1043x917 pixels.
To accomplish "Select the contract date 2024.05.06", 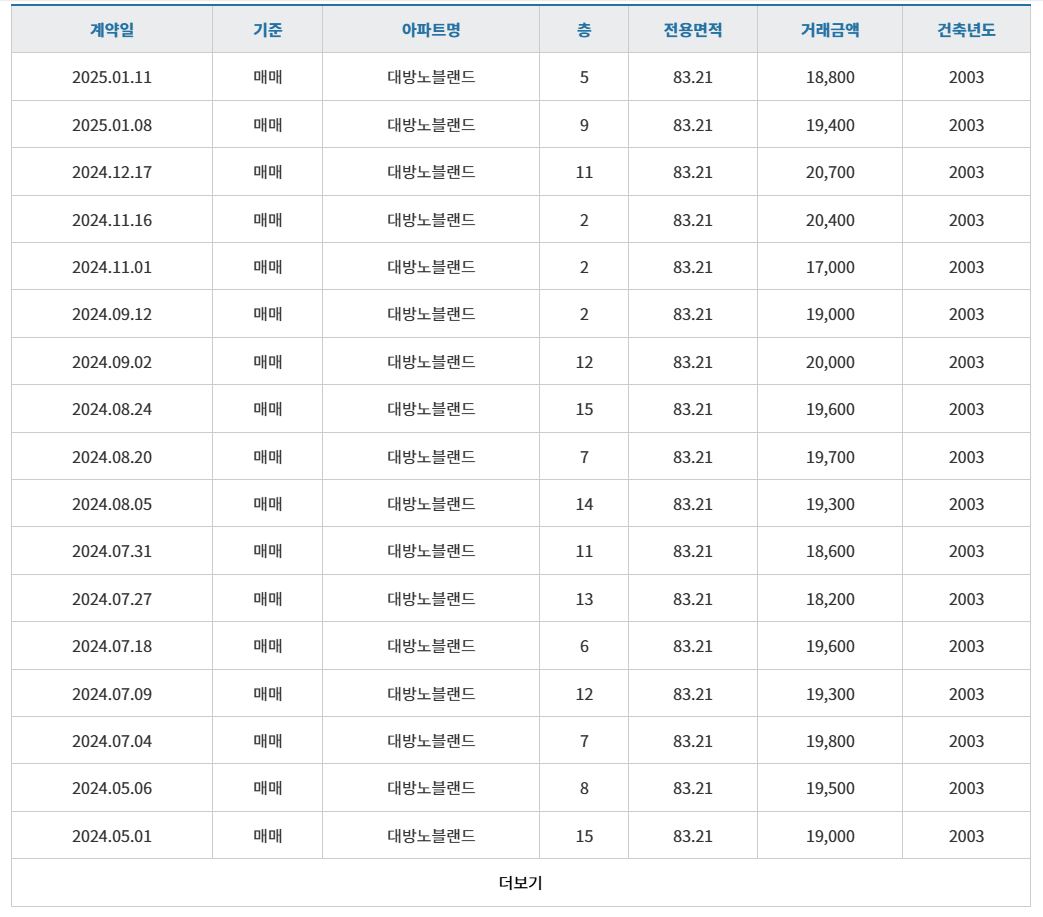I will (112, 789).
